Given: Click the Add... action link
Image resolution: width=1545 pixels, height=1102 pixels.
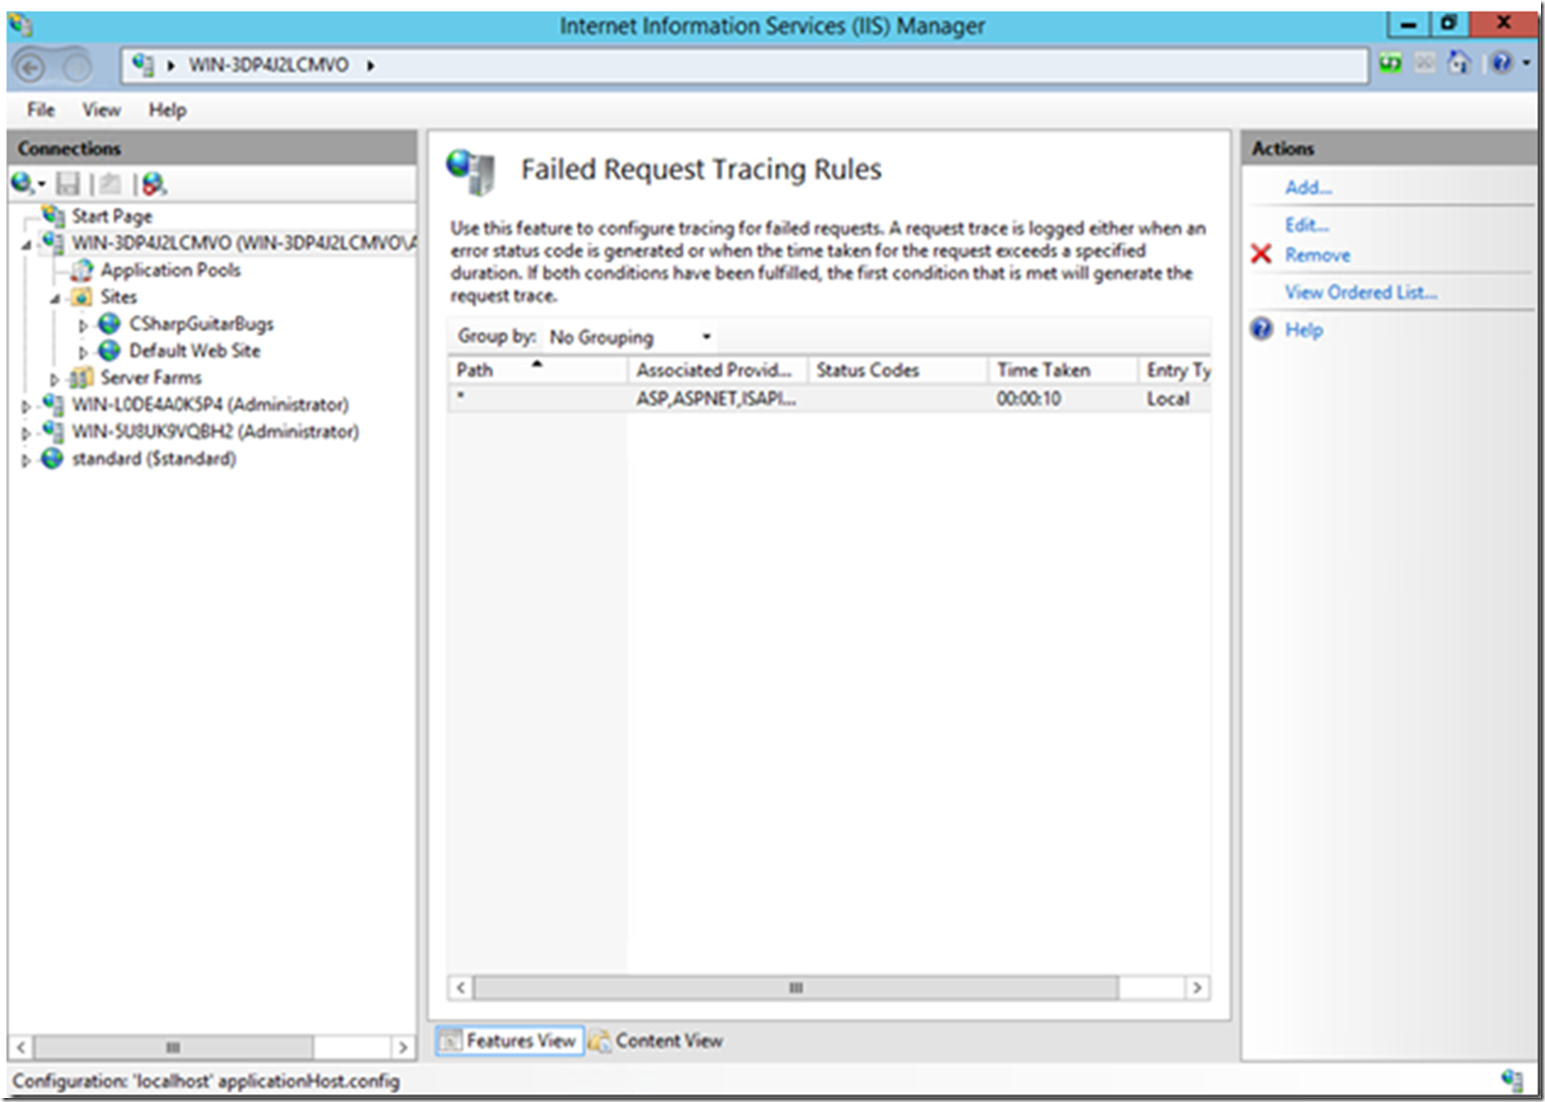Looking at the screenshot, I should point(1308,187).
